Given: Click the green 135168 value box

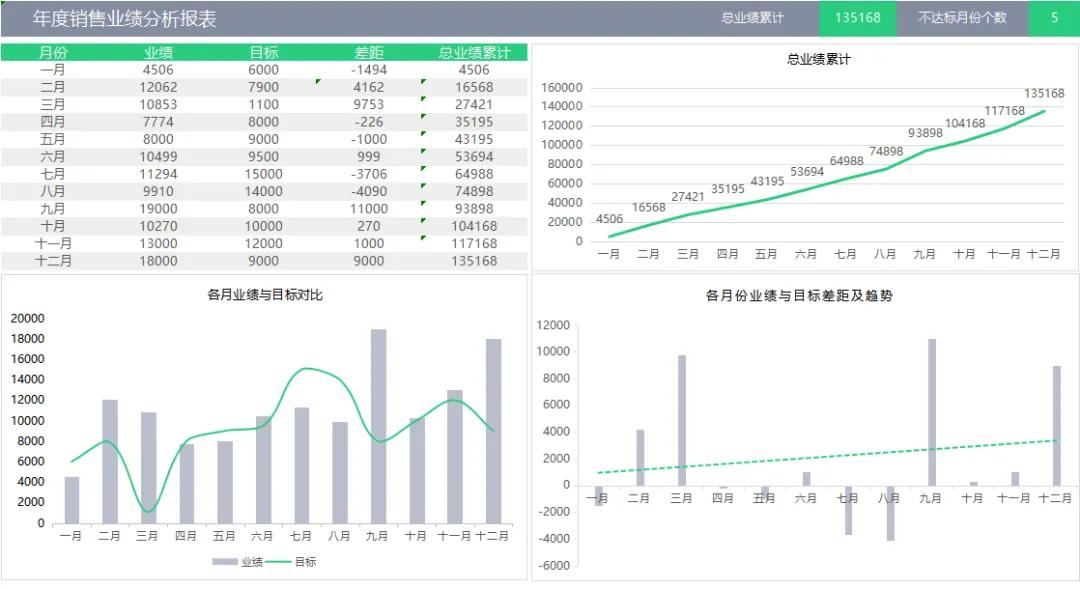Looking at the screenshot, I should [x=858, y=17].
